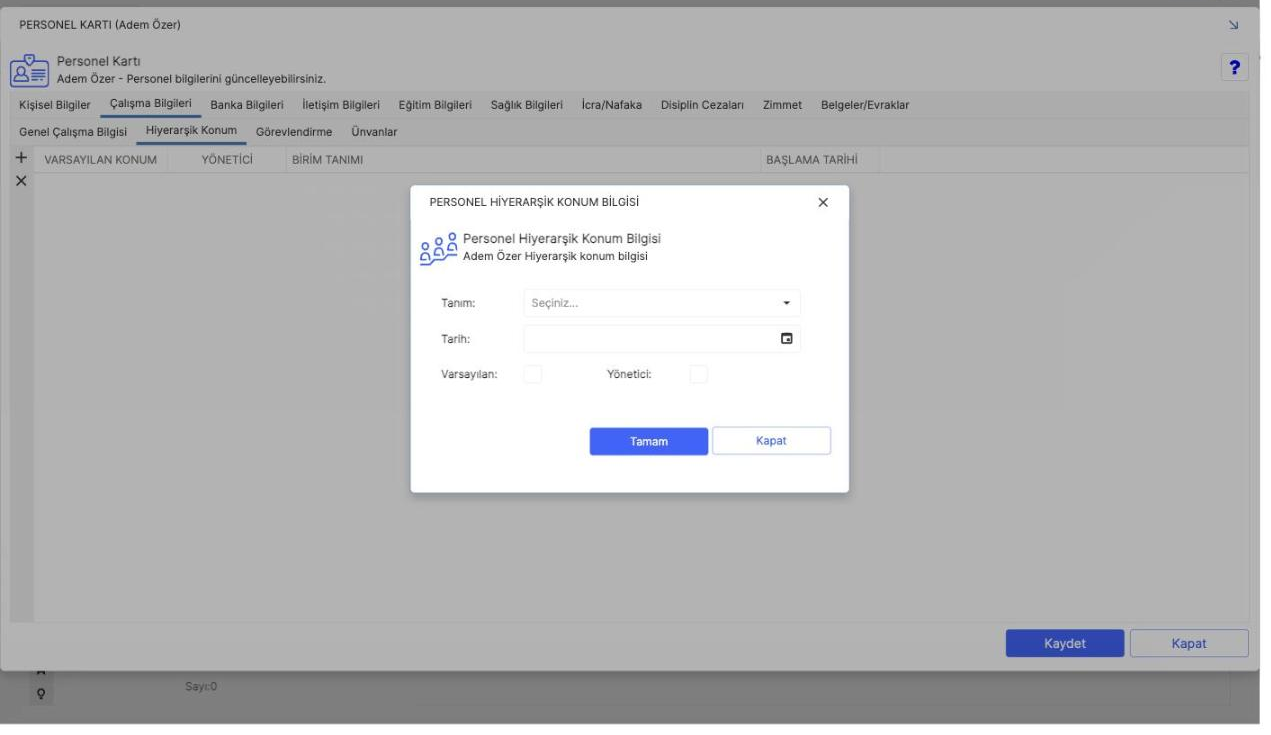
Task: Save the card with the Kaydet button
Action: click(x=1065, y=643)
